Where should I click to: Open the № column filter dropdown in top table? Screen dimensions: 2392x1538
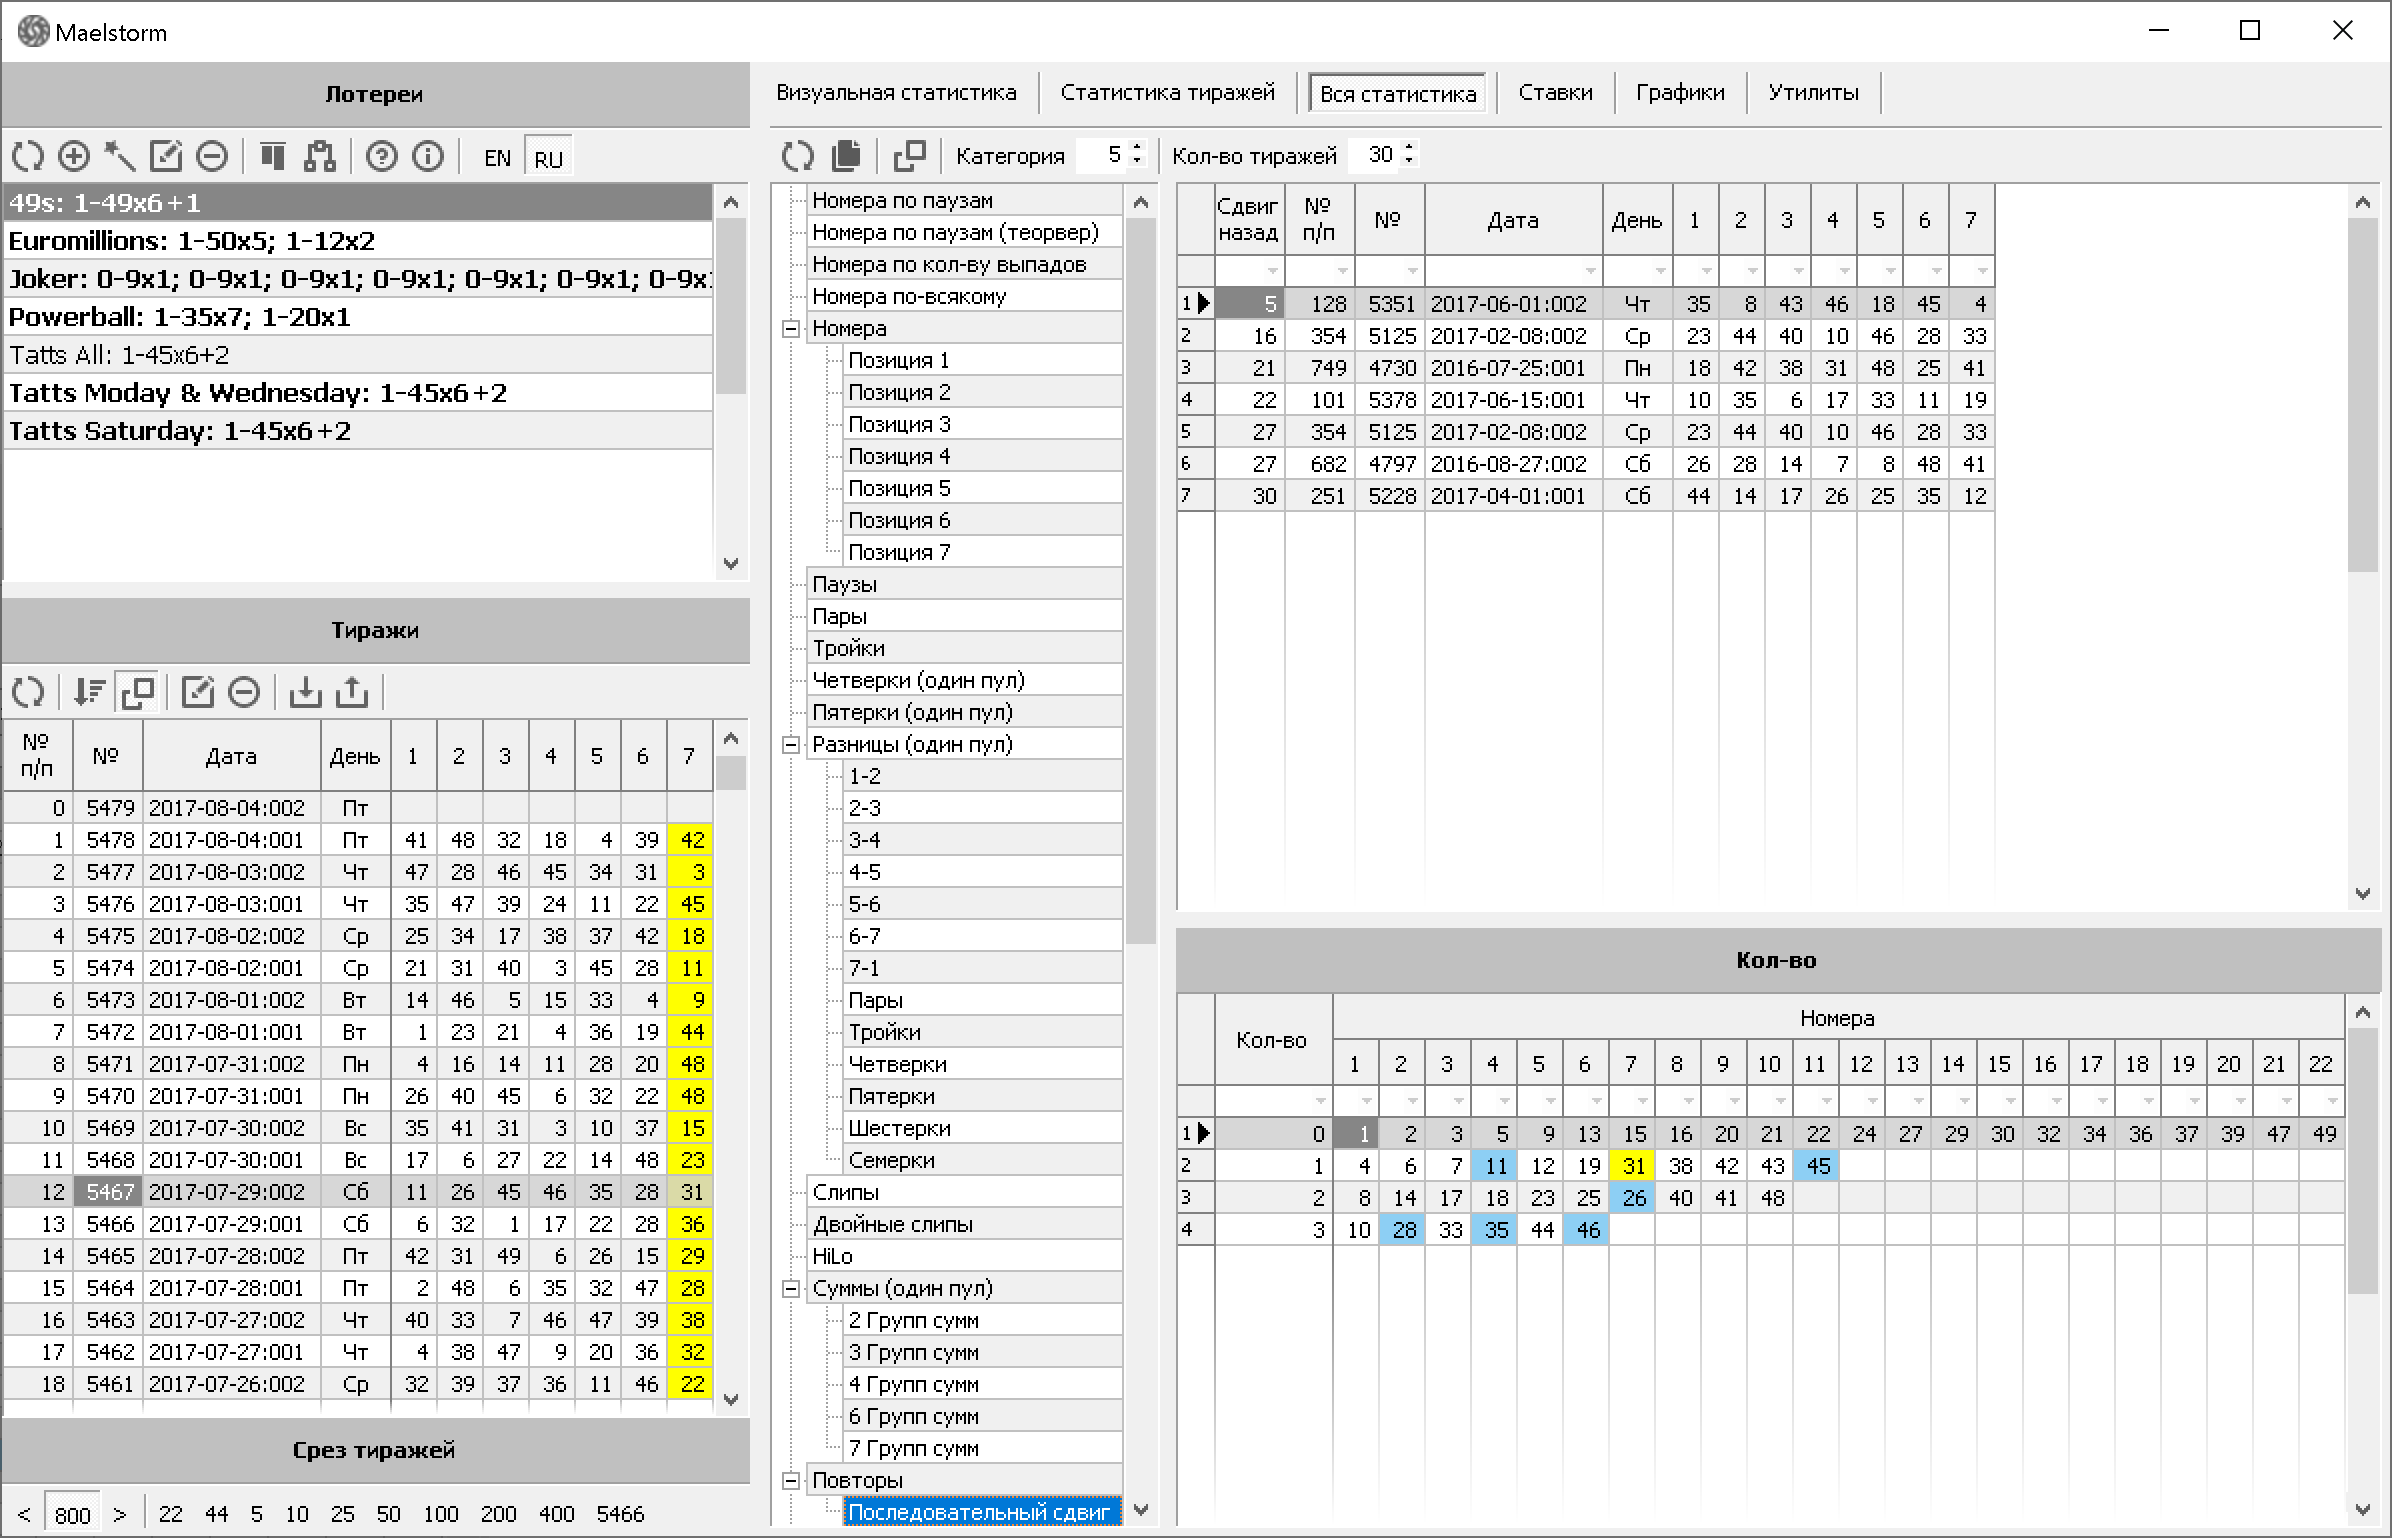(x=1411, y=271)
